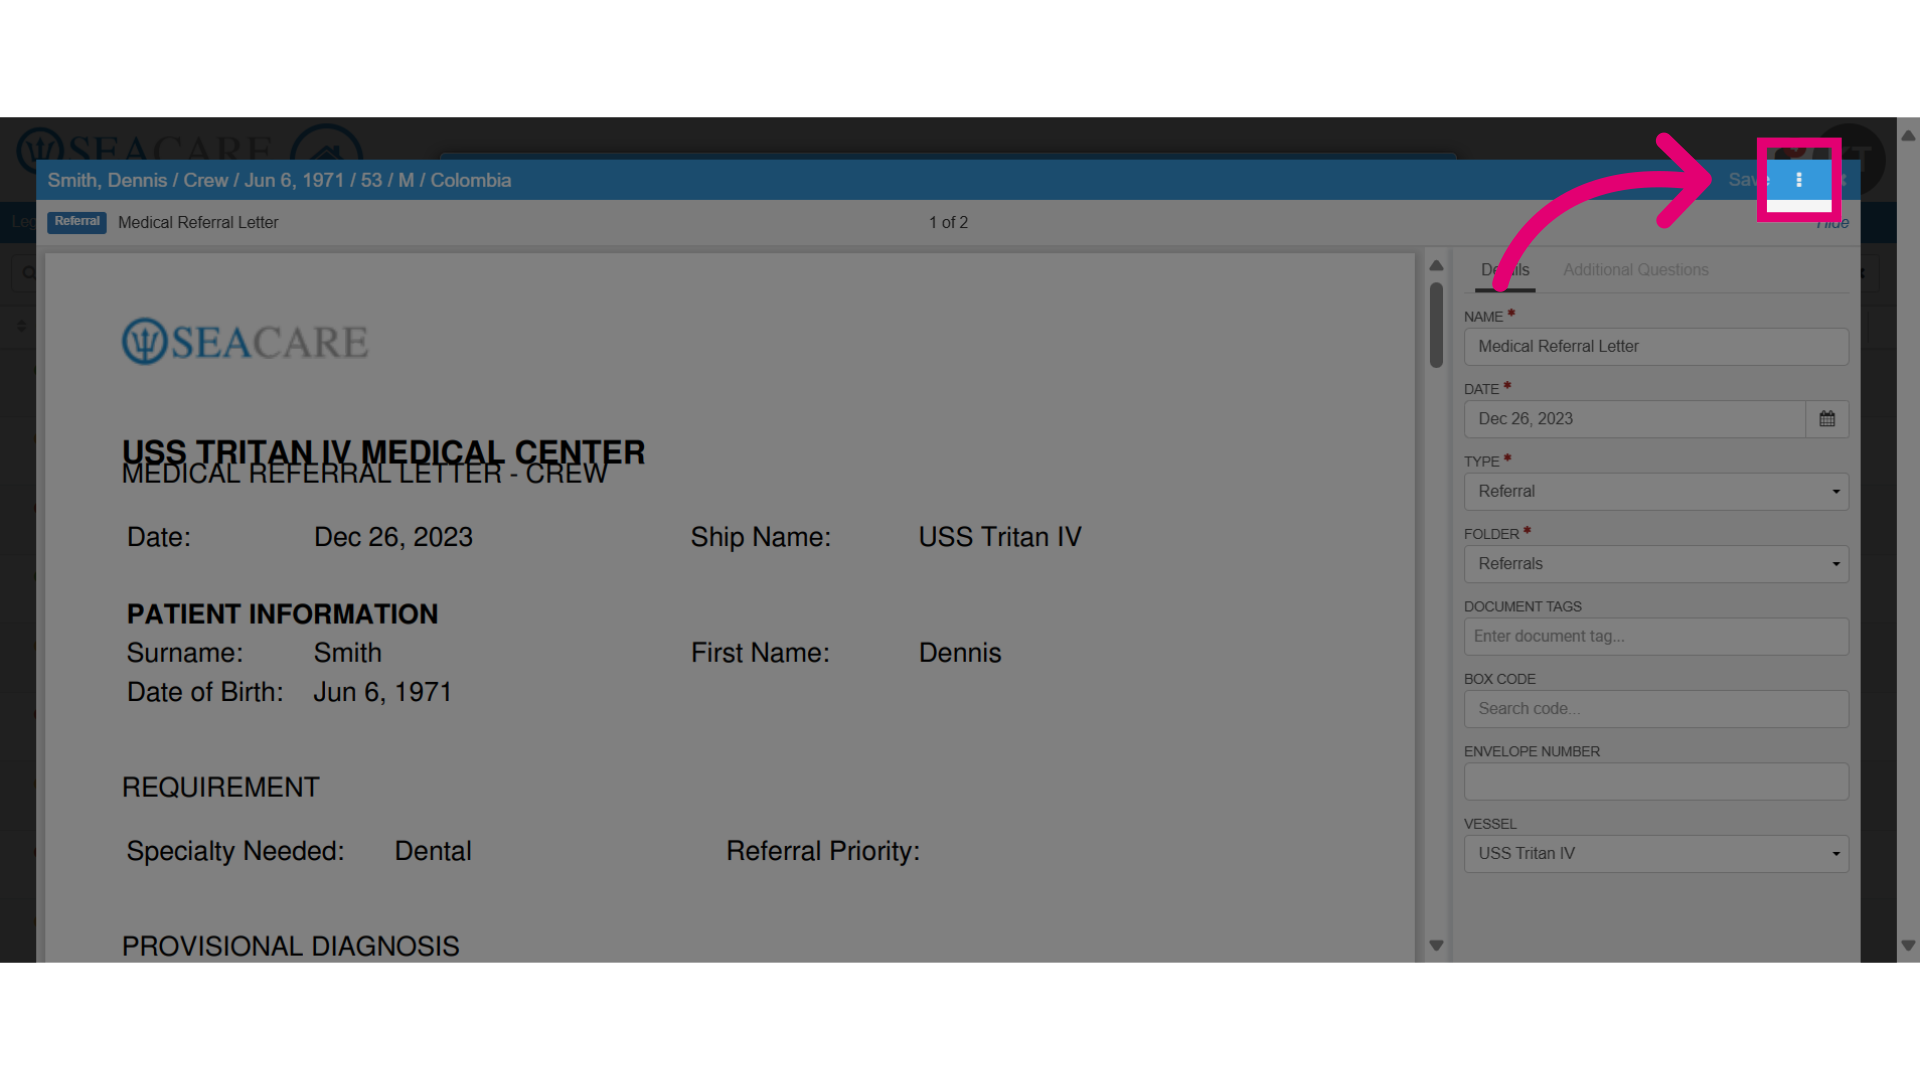Click the 'REQUIREMENT' heading in document

[220, 787]
